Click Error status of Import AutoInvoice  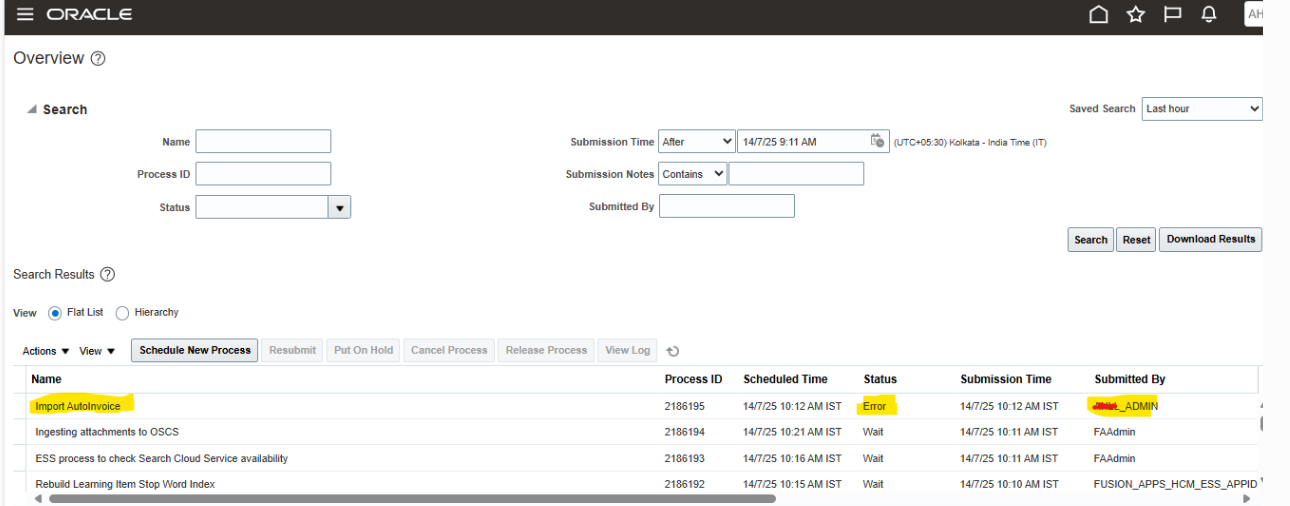tap(874, 406)
